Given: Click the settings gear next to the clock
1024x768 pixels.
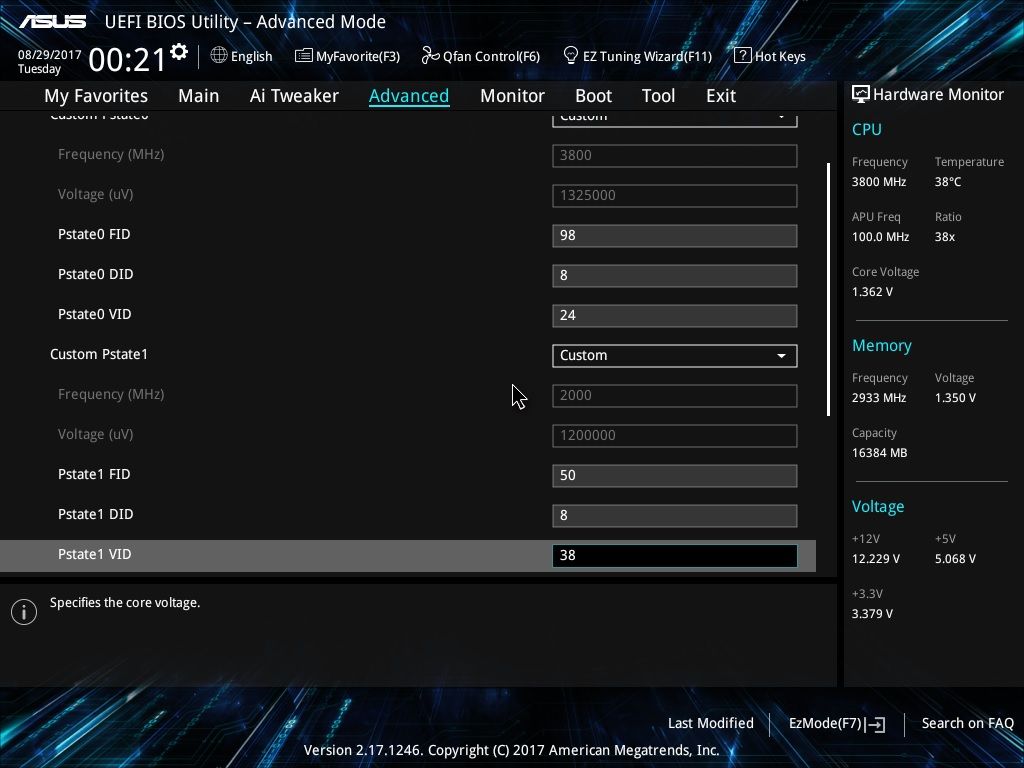Looking at the screenshot, I should click(x=179, y=52).
